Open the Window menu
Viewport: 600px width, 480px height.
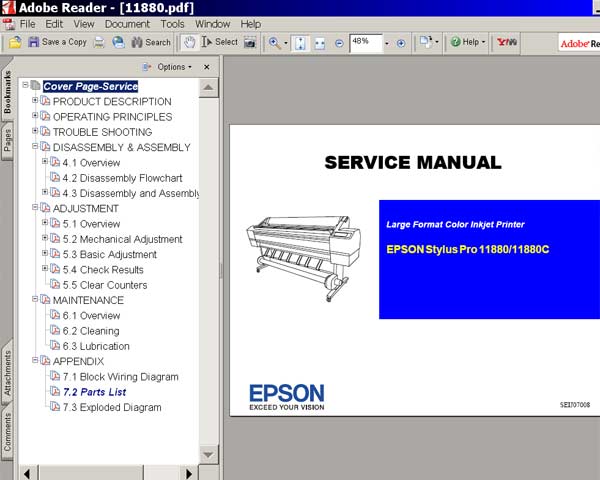point(212,24)
